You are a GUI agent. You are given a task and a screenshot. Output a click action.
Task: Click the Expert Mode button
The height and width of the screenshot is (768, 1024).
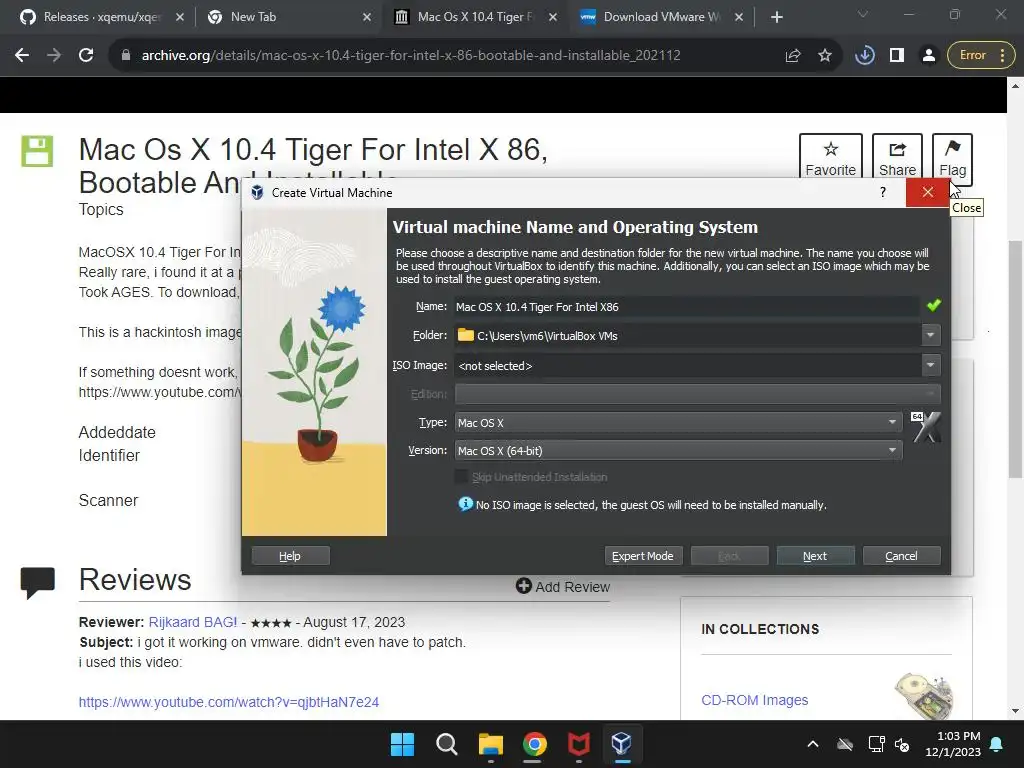[643, 556]
